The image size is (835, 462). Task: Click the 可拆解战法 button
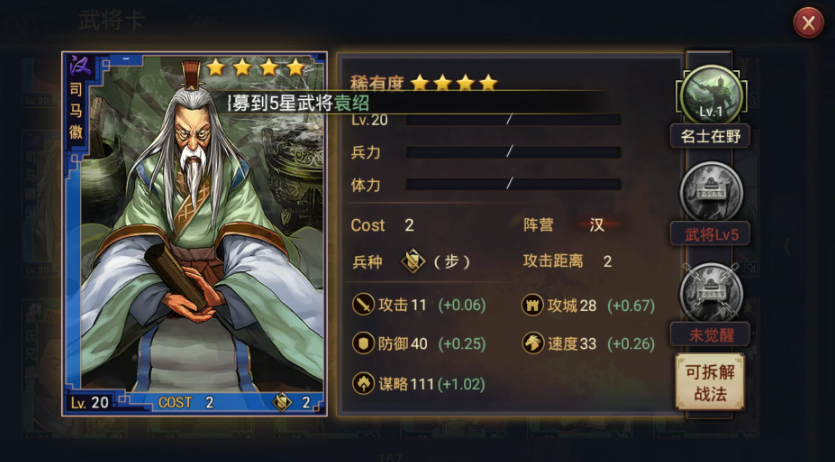(x=710, y=382)
